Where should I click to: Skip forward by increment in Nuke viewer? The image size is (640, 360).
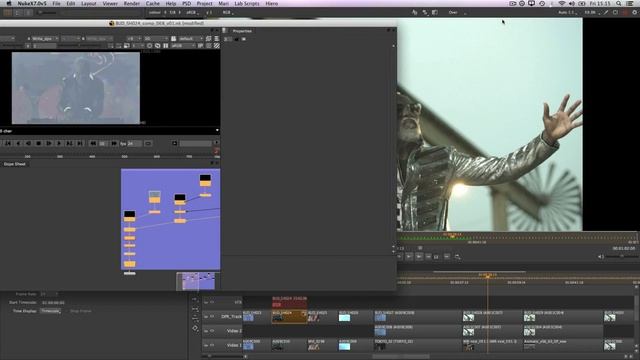pos(114,143)
